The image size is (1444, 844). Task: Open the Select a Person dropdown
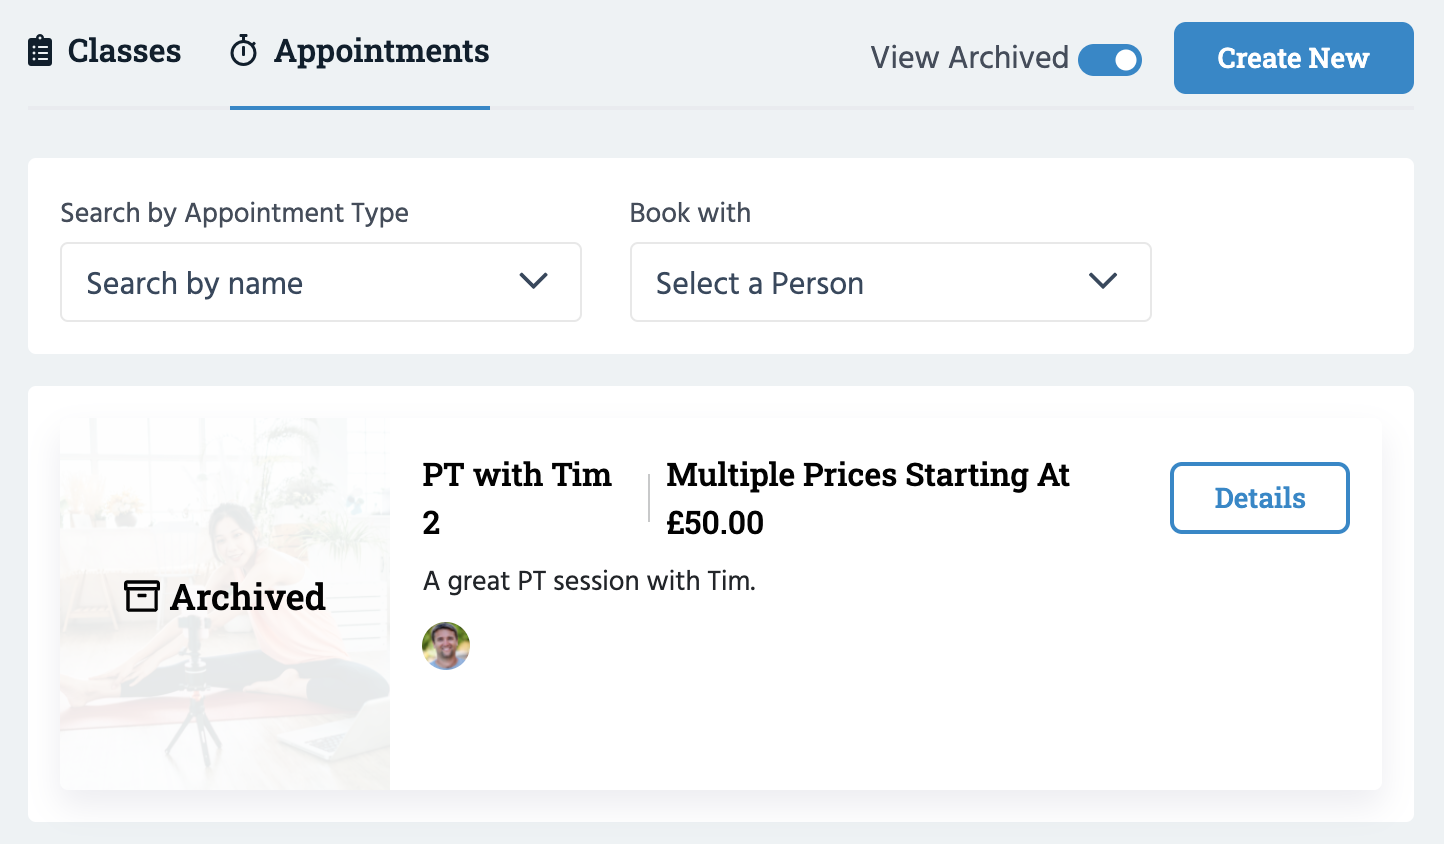tap(890, 282)
